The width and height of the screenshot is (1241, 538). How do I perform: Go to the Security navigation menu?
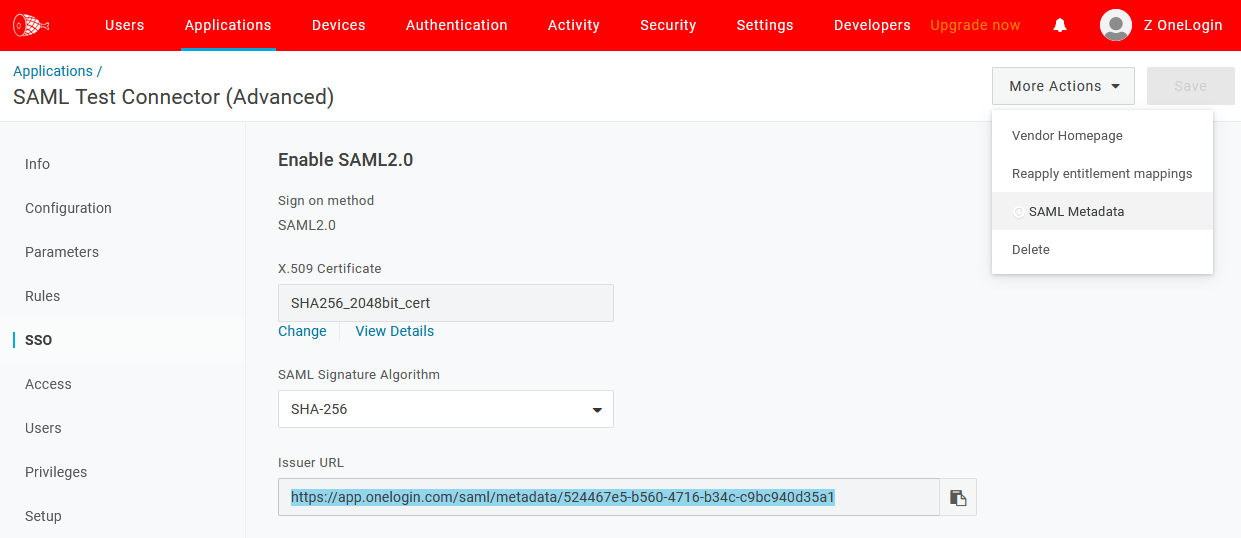[668, 25]
